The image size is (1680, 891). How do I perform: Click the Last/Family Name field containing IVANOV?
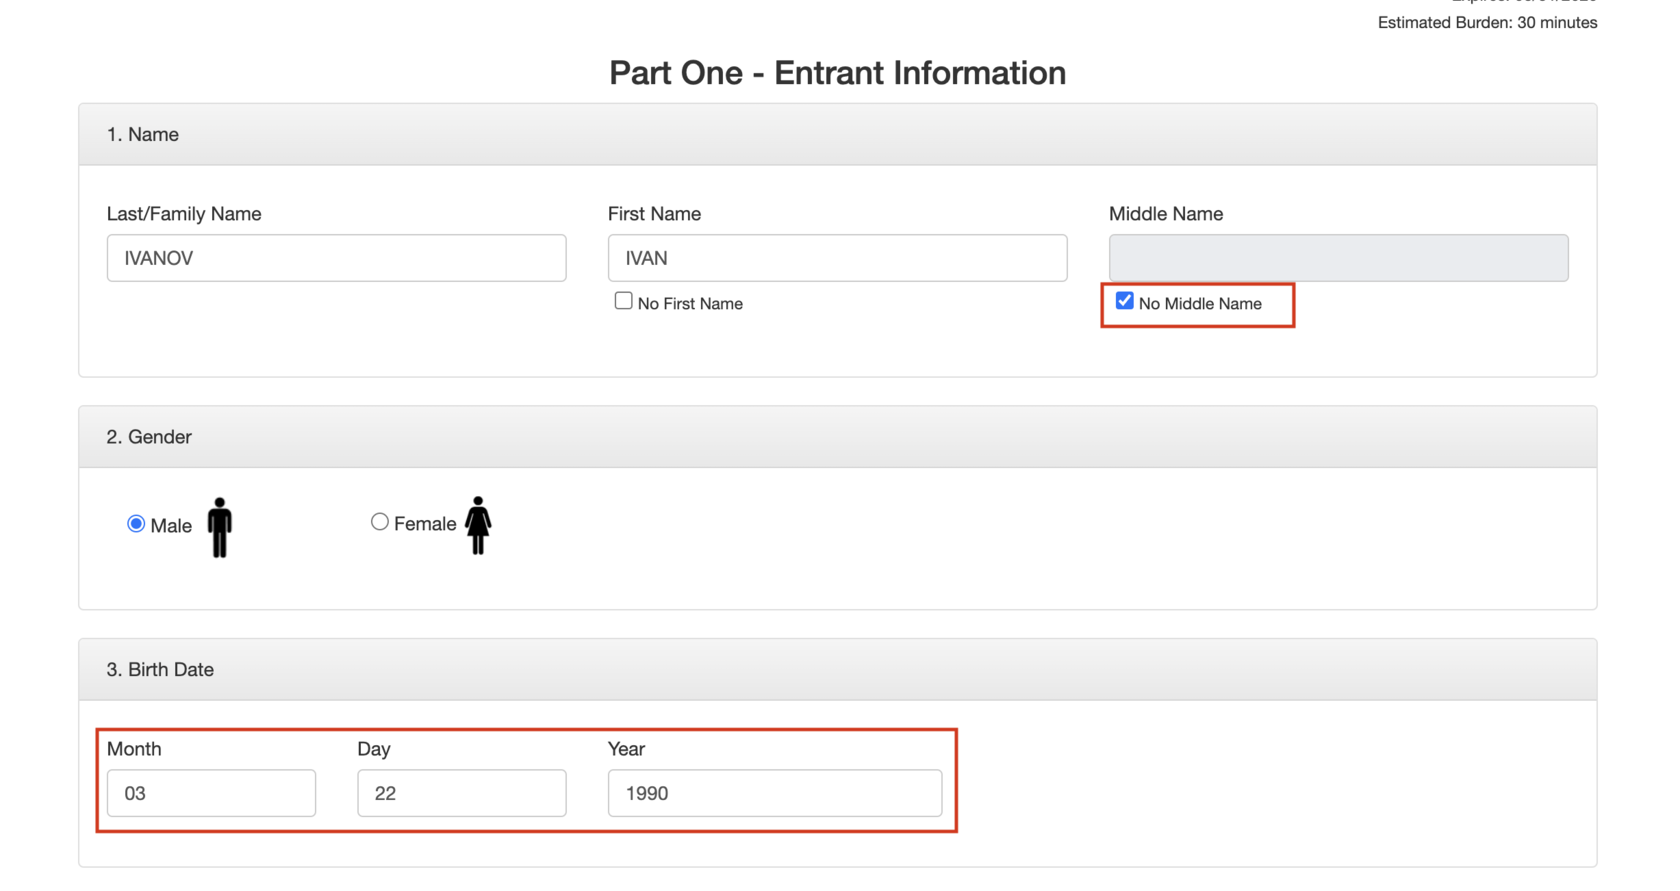coord(336,258)
